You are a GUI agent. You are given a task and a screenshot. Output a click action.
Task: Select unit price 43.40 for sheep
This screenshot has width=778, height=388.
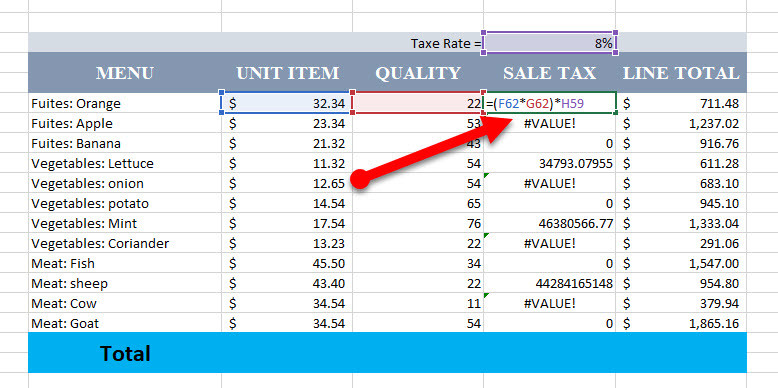(x=287, y=283)
